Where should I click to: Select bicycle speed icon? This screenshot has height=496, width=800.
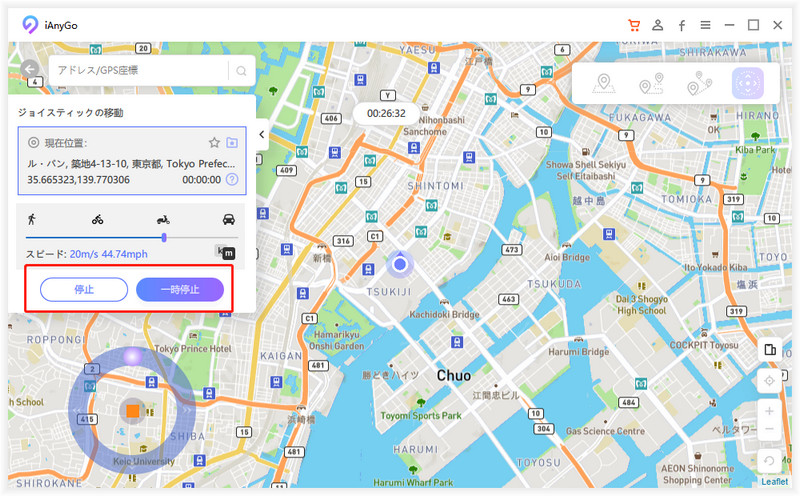(x=97, y=219)
